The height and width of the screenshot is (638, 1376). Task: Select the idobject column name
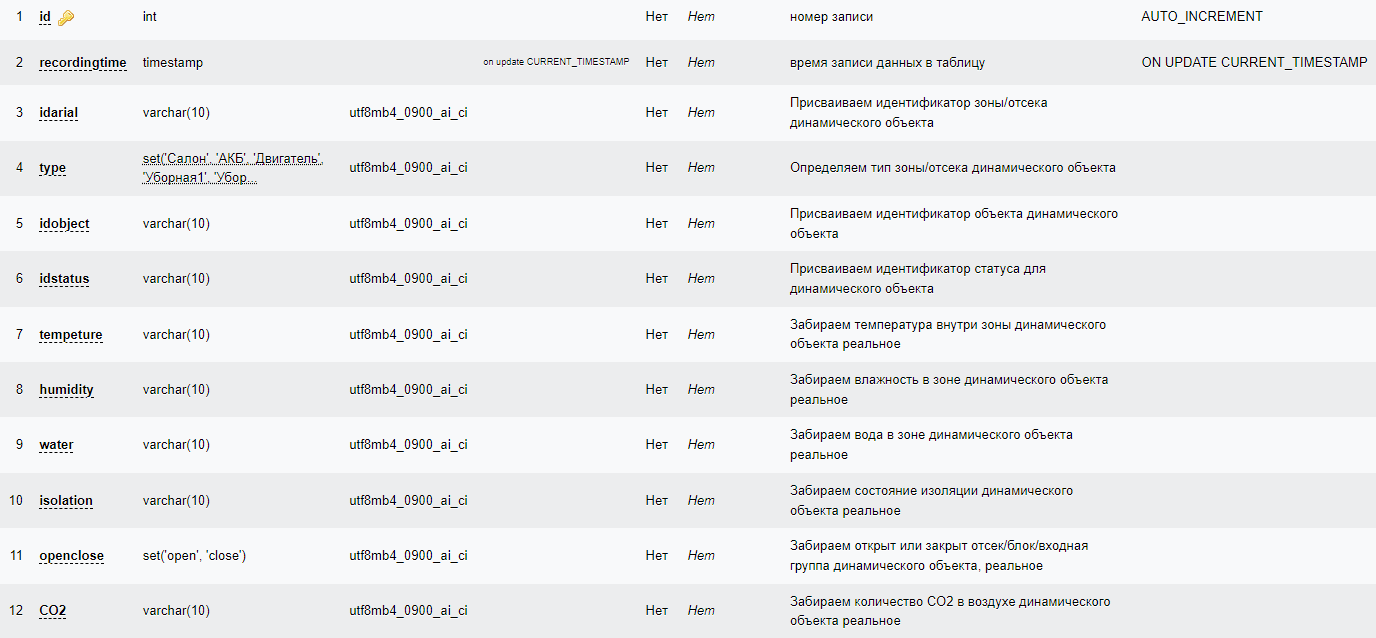(x=64, y=223)
